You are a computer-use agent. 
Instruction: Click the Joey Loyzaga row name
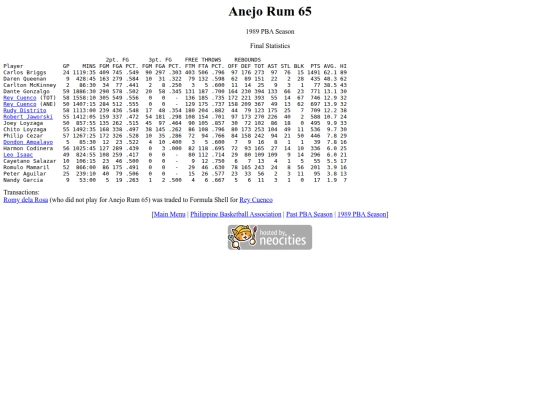23,123
